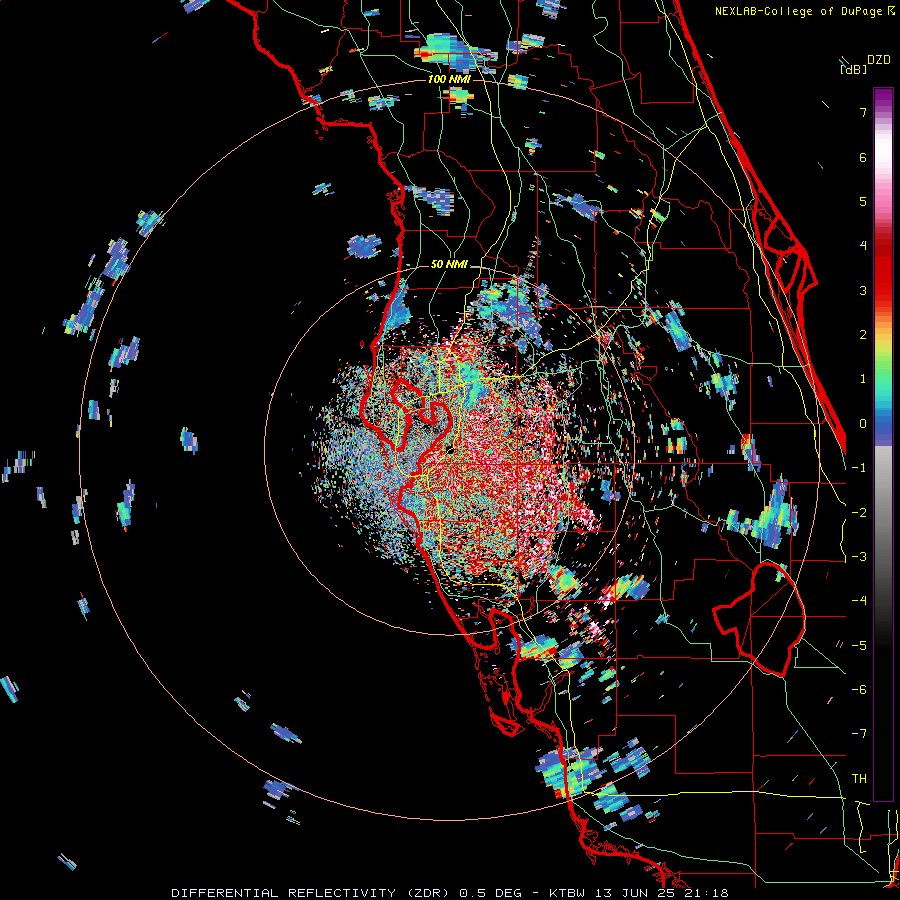The height and width of the screenshot is (900, 900).
Task: Click the TH threshold label on scale
Action: point(859,779)
